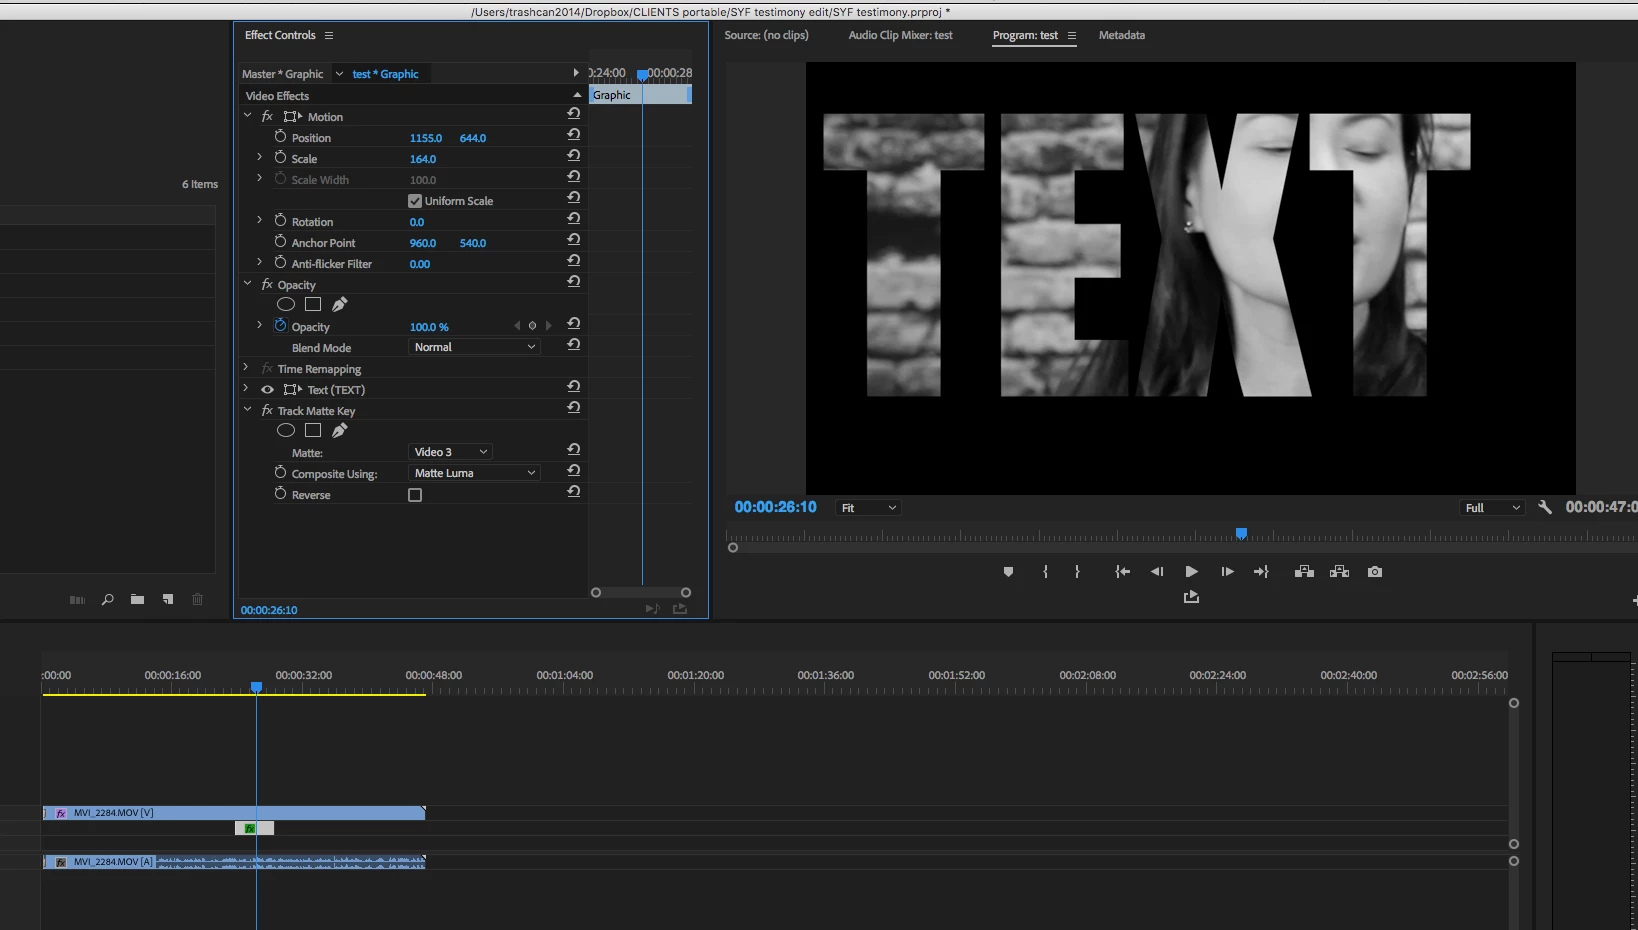This screenshot has width=1638, height=930.
Task: Reset the Matte parameter
Action: [574, 449]
